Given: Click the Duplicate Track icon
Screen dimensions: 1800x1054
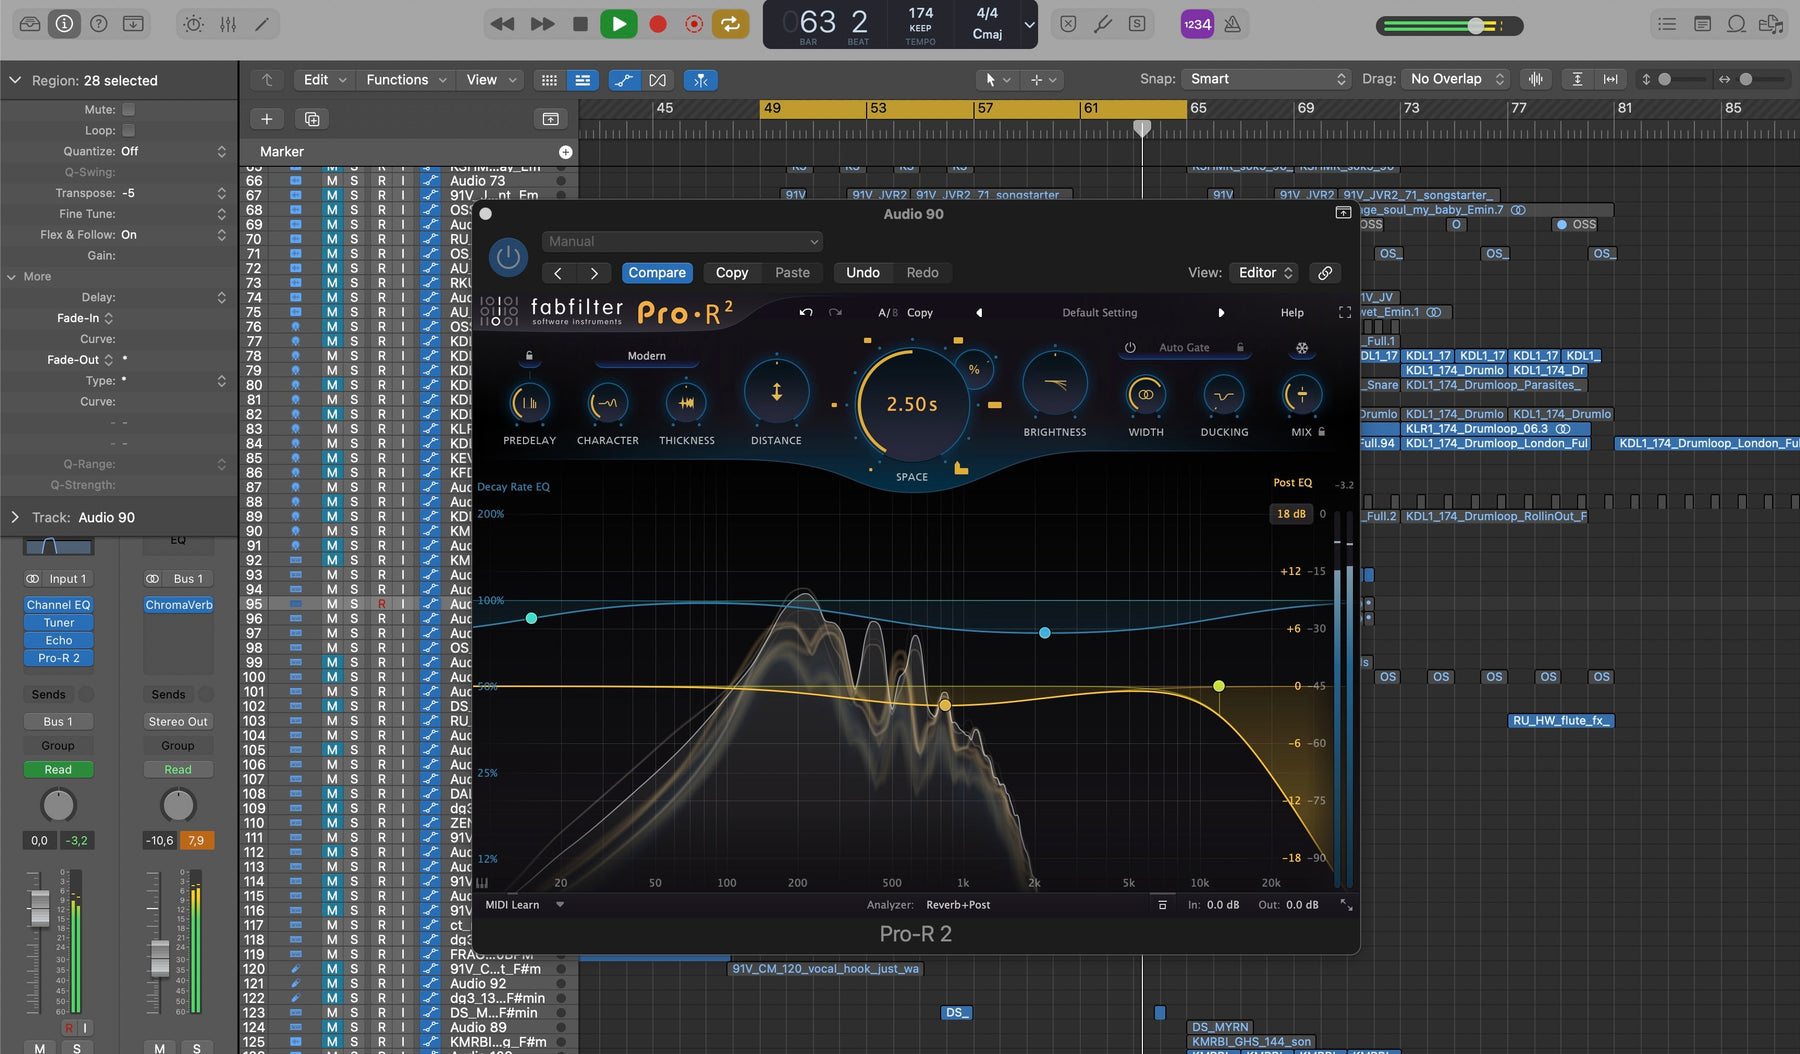Looking at the screenshot, I should (x=312, y=119).
